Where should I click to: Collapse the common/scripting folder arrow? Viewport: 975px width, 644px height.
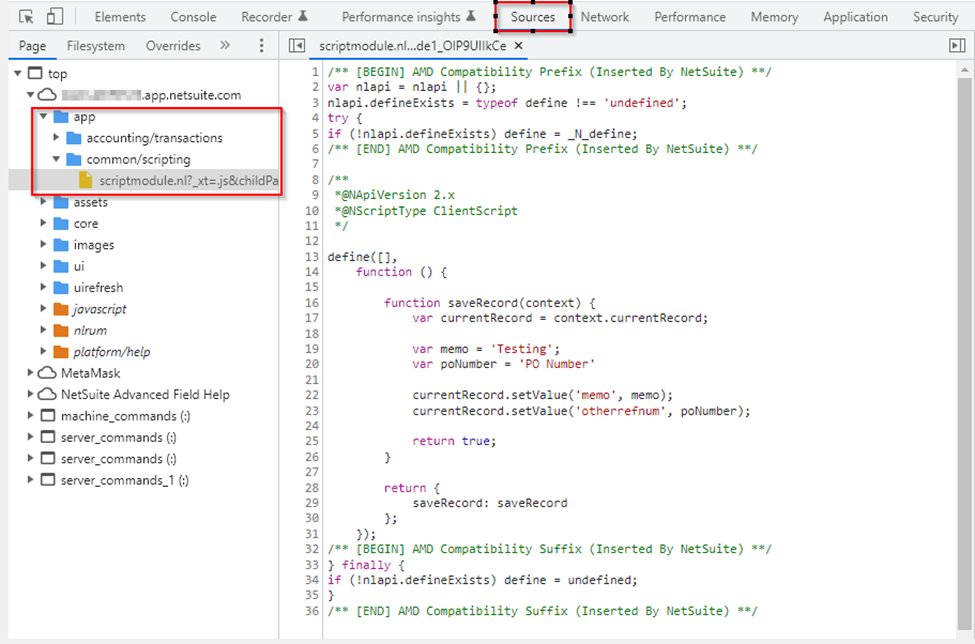(x=56, y=159)
